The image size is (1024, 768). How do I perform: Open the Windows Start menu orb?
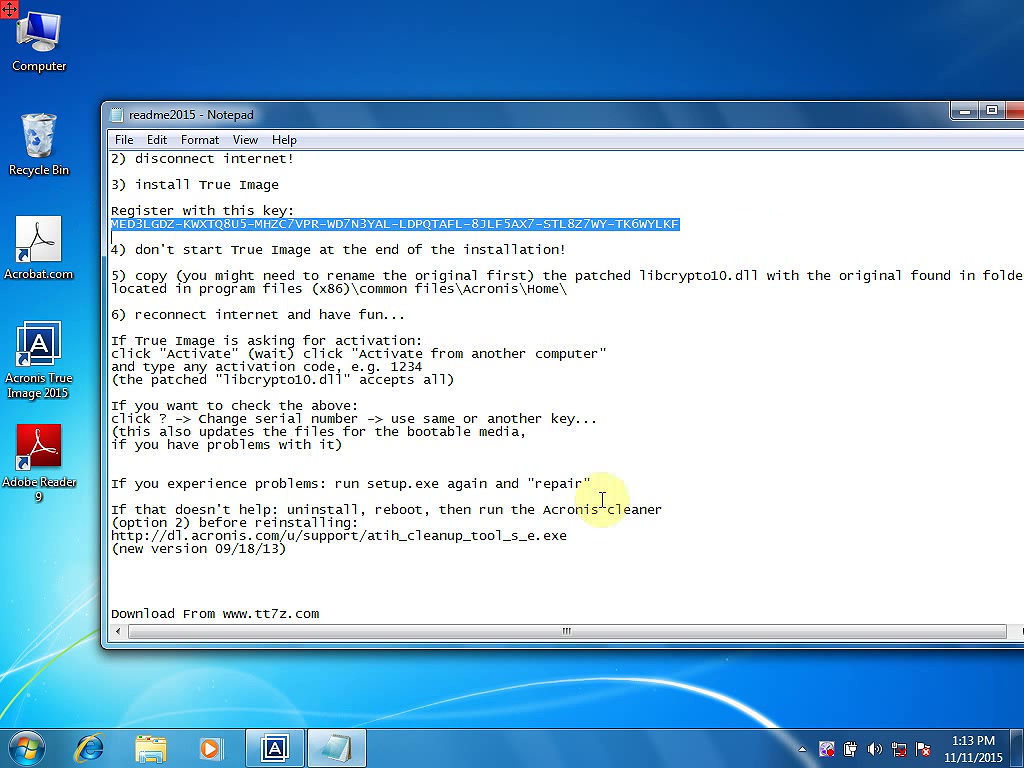[x=27, y=748]
